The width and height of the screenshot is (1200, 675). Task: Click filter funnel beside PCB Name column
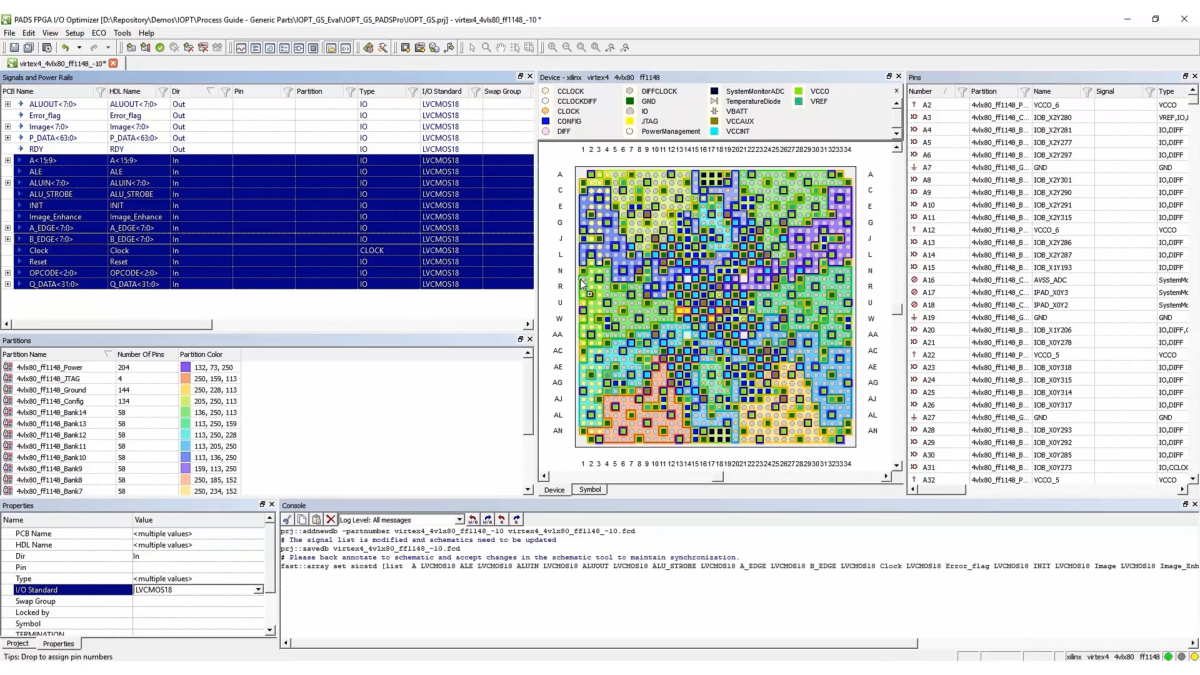(x=100, y=91)
